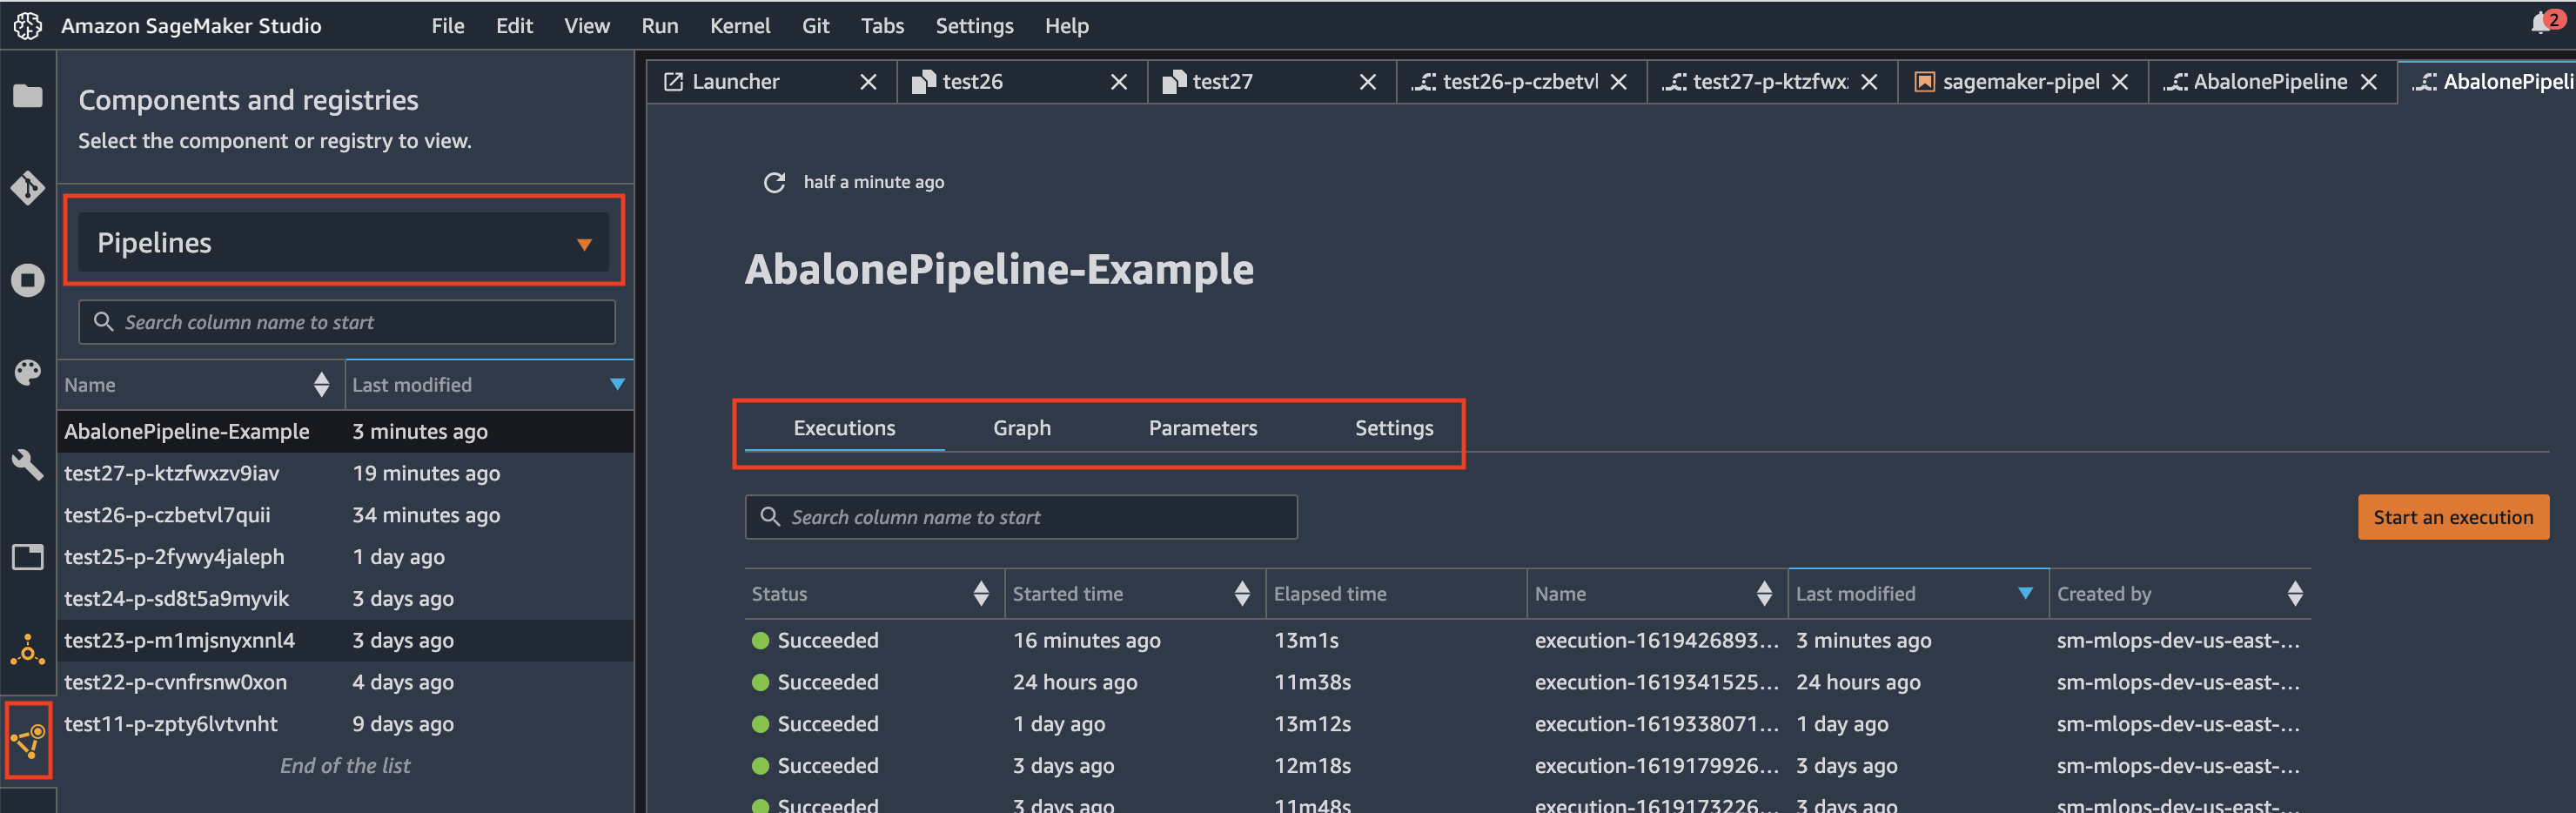Sort executions by Started time arrows
2576x813 pixels.
[x=1242, y=594]
